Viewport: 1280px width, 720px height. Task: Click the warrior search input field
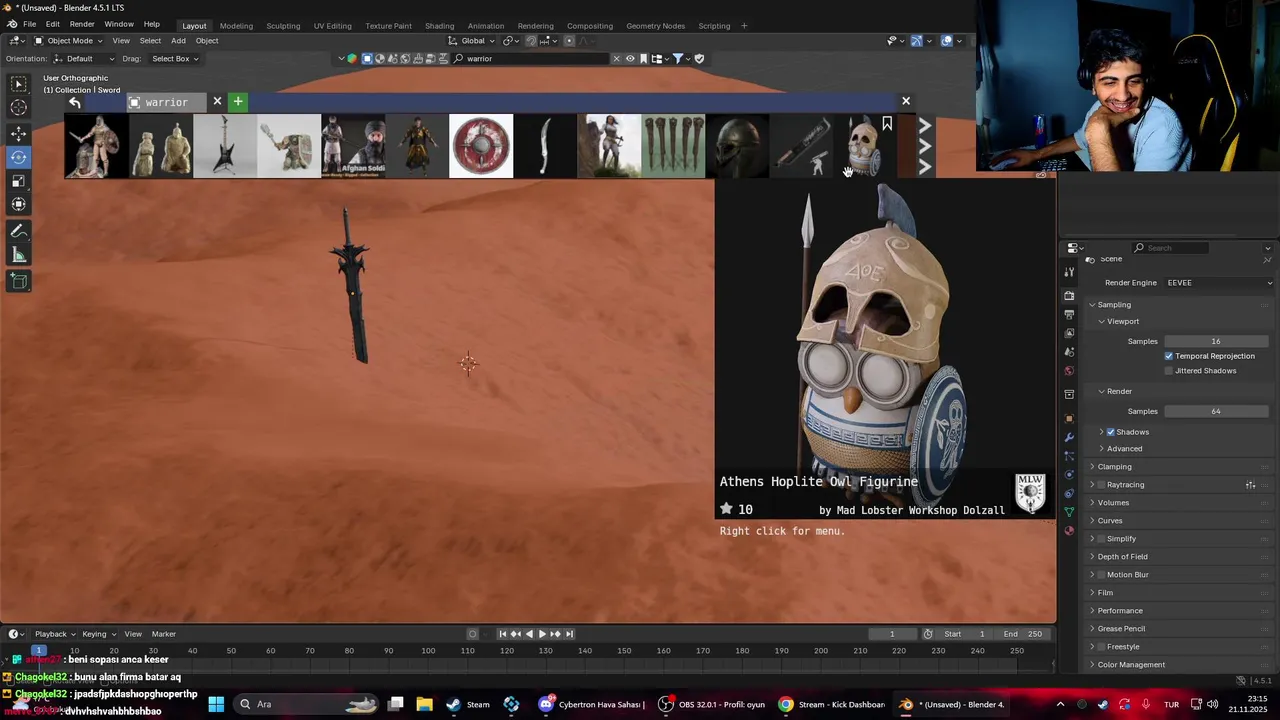(x=532, y=59)
